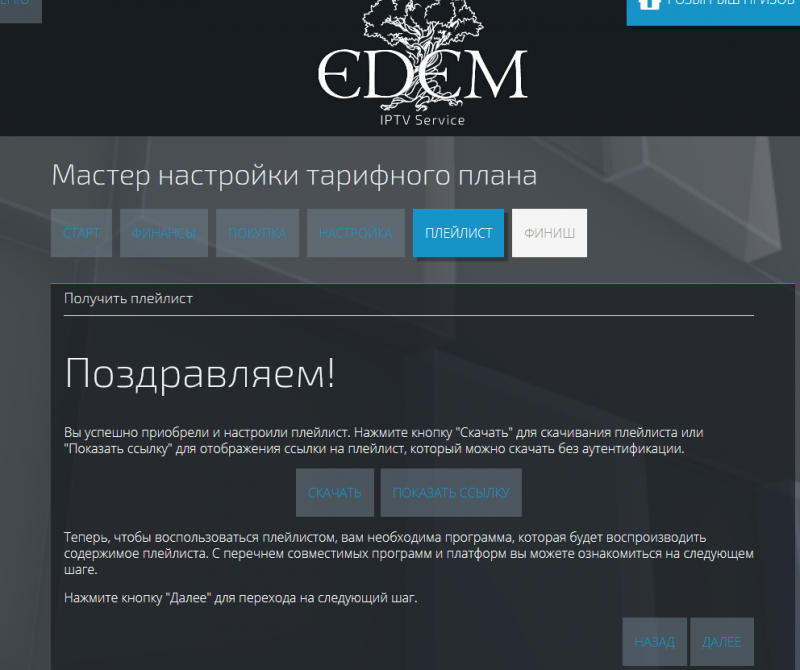Go to the ПОКУПКА step
This screenshot has width=800, height=670.
coord(257,233)
